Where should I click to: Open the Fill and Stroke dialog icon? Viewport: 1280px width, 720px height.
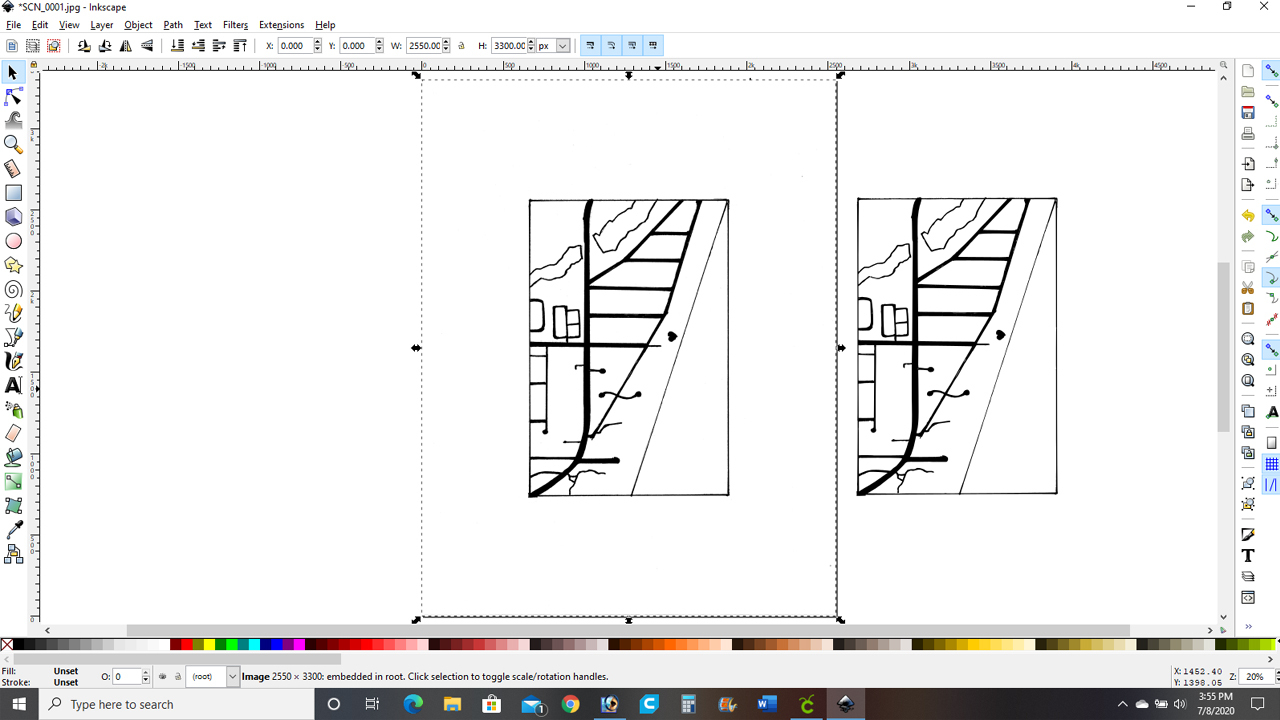click(1248, 535)
